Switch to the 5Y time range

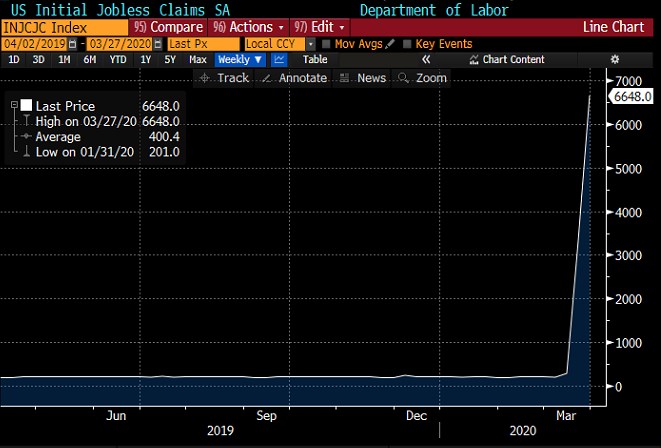pos(171,60)
